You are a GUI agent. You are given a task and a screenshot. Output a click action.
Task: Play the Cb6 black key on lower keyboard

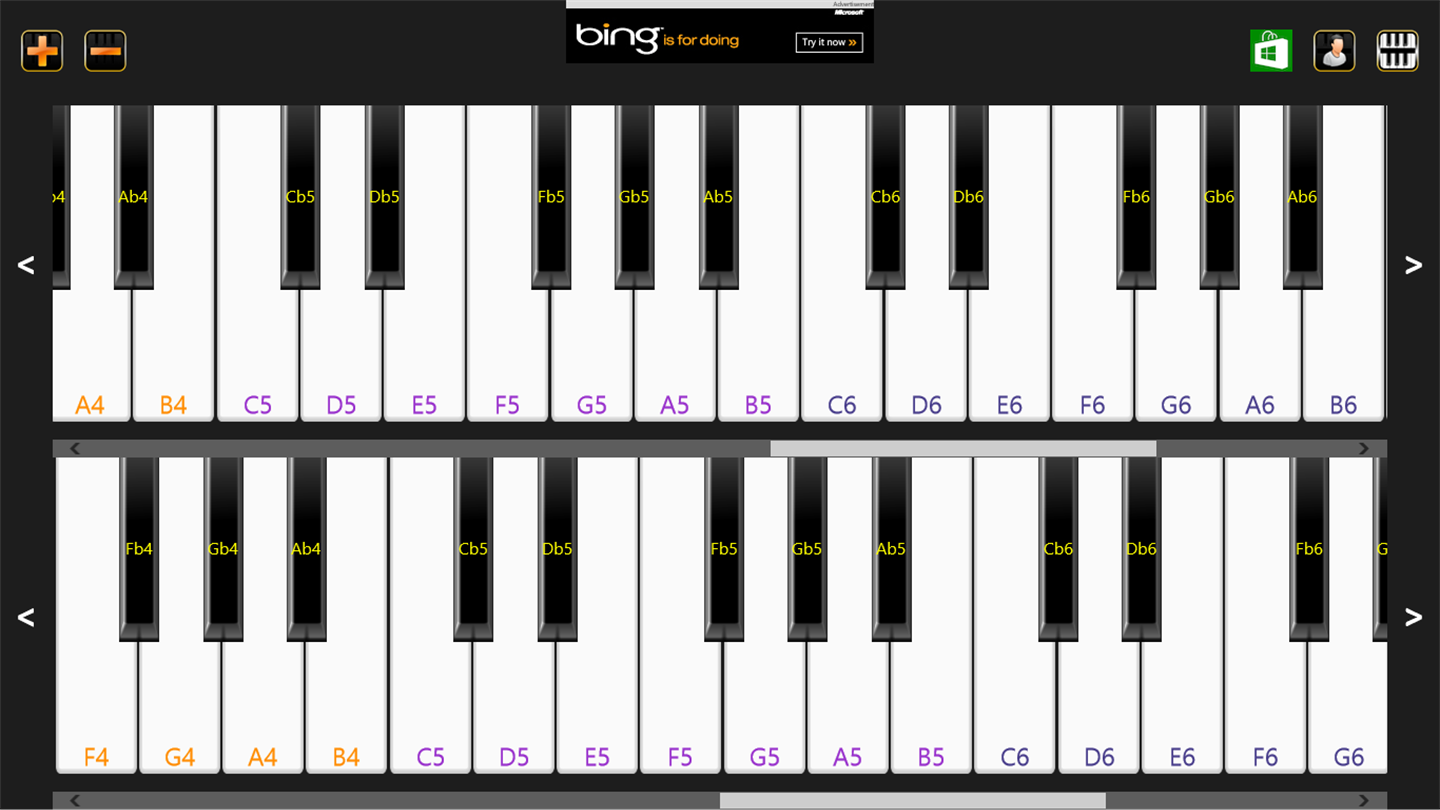(1058, 549)
